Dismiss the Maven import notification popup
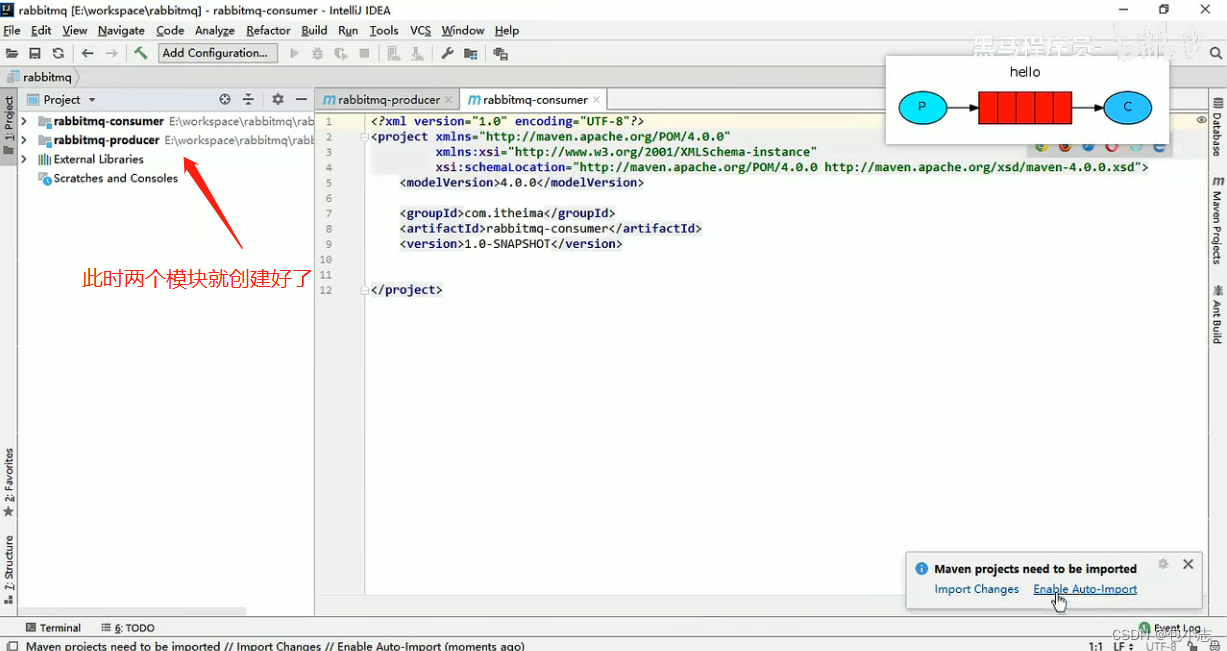 1188,564
